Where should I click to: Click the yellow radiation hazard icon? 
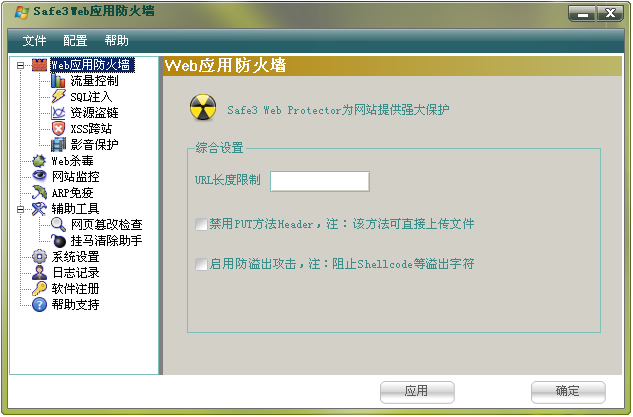203,108
